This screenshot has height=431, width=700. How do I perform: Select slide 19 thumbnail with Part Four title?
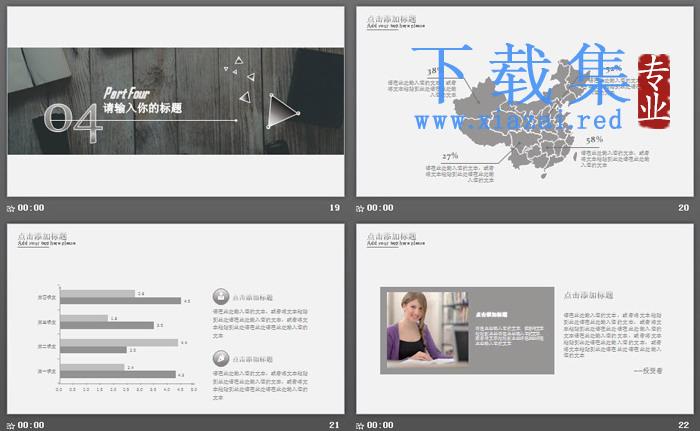(175, 101)
